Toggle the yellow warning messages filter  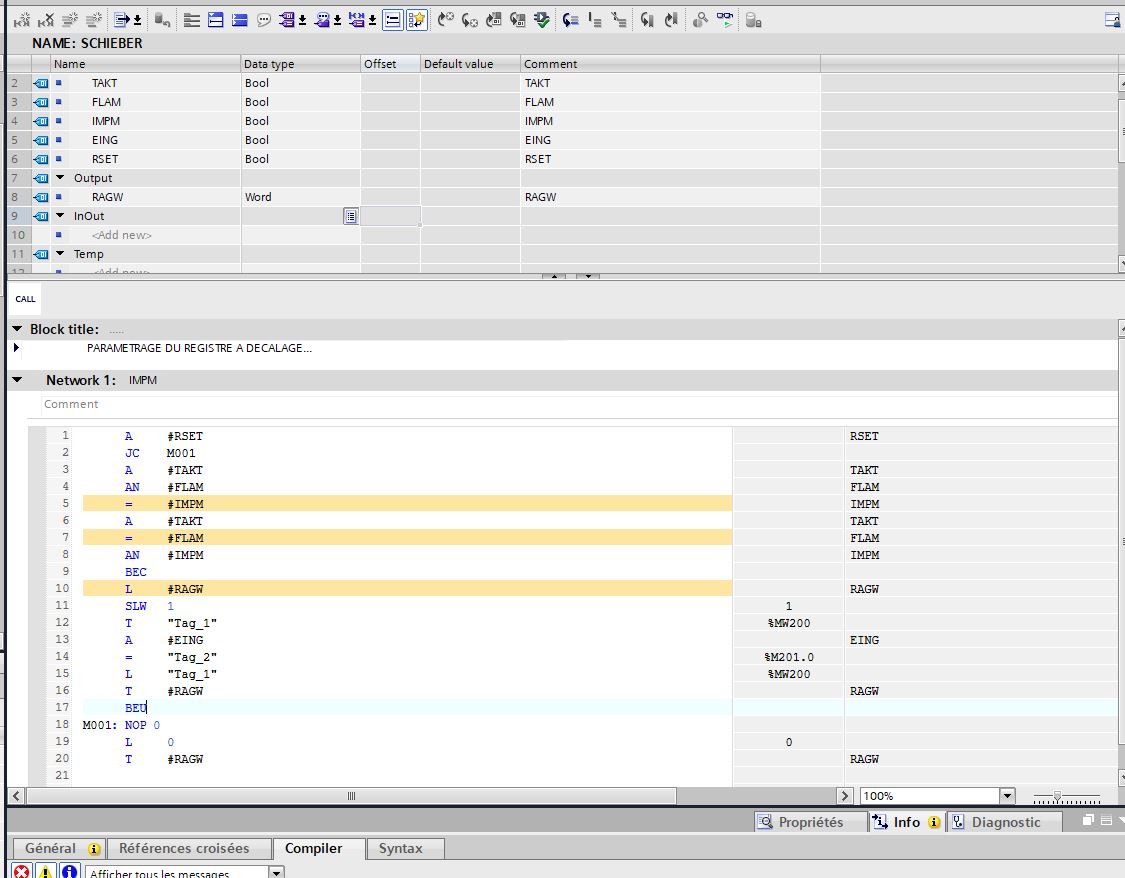tap(46, 872)
